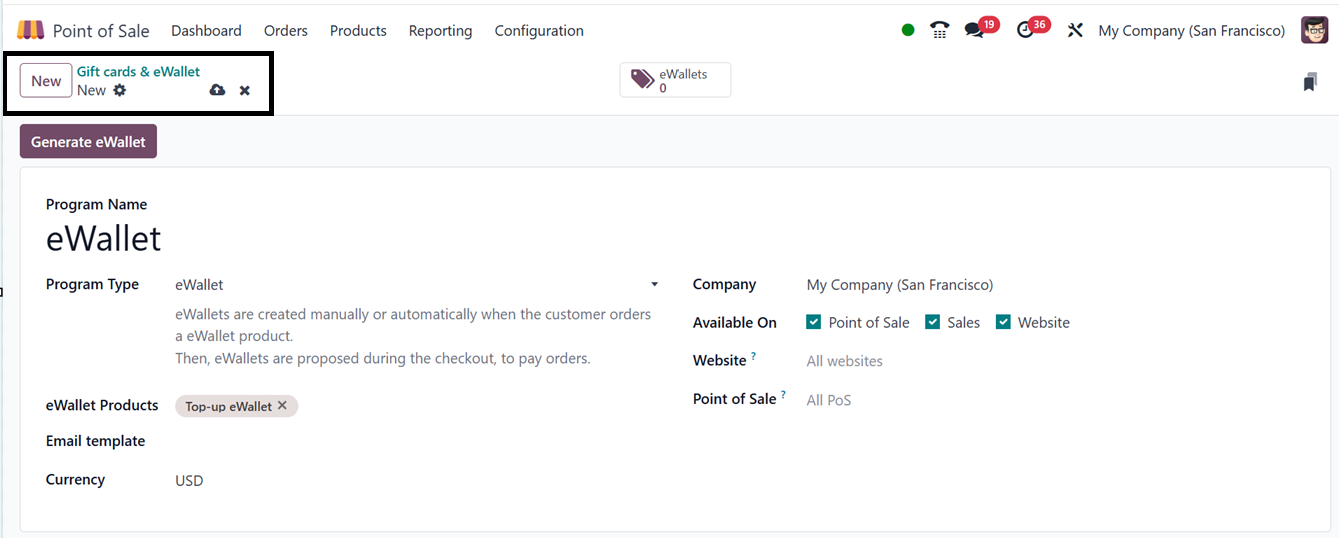Remove the Top-up eWallet tag
Viewport: 1339px width, 538px height.
(282, 405)
